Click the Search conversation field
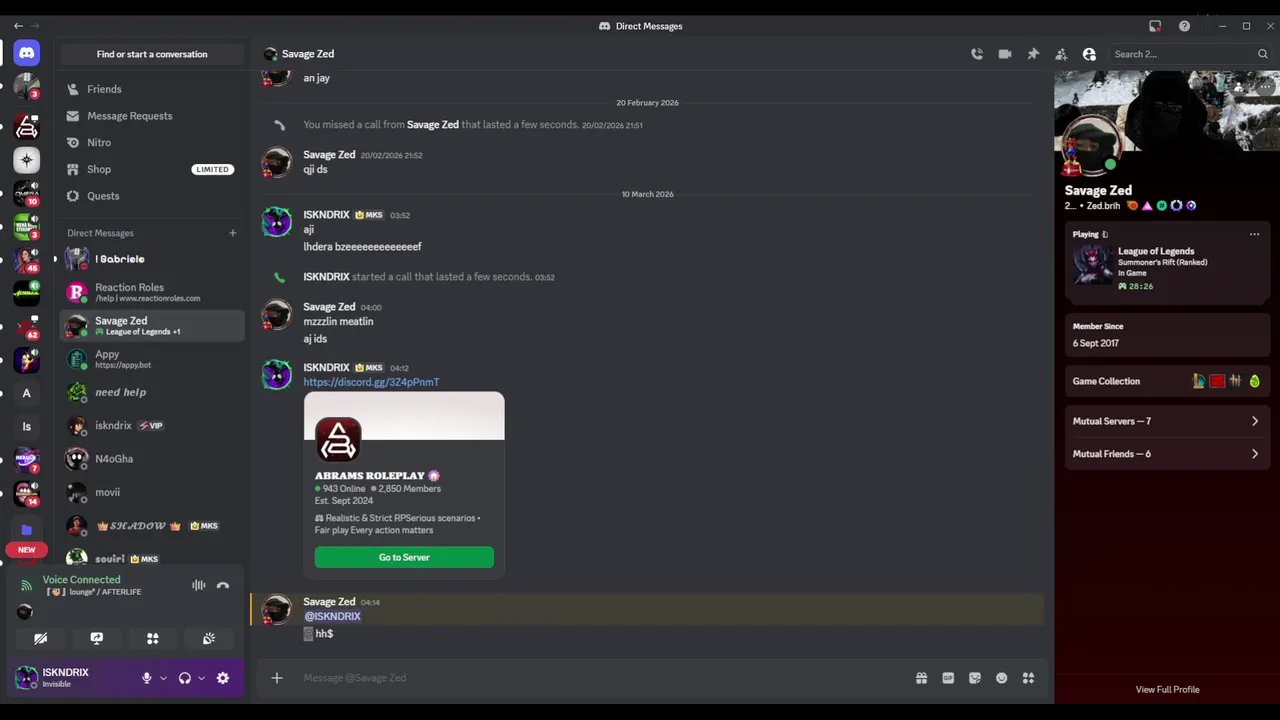1280x720 pixels. 1190,54
